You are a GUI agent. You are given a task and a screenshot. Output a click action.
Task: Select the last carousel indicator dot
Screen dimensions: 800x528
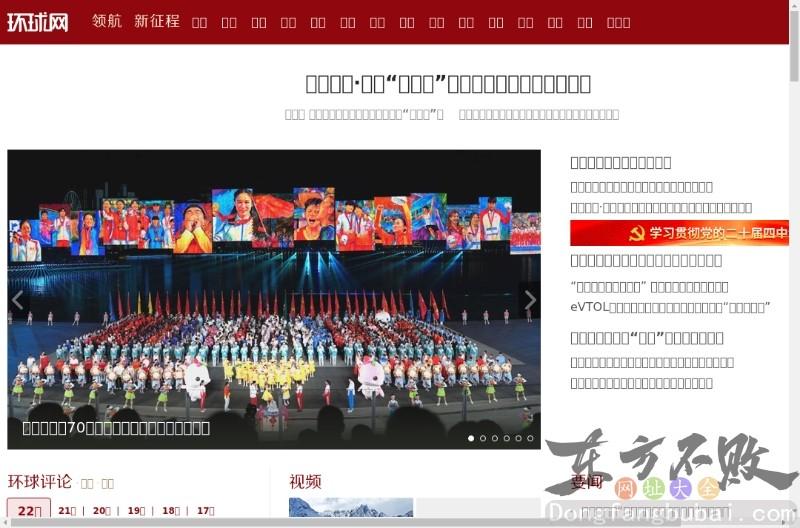(530, 438)
